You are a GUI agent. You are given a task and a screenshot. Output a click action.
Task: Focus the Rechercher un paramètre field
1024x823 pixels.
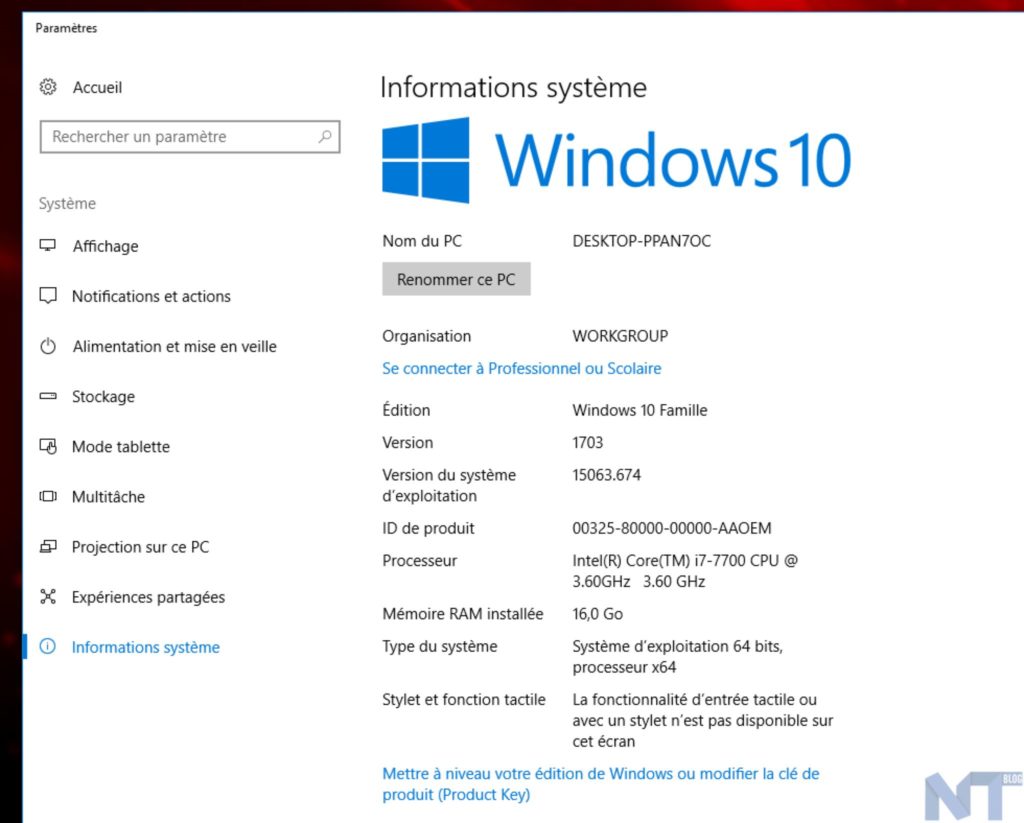click(x=190, y=137)
